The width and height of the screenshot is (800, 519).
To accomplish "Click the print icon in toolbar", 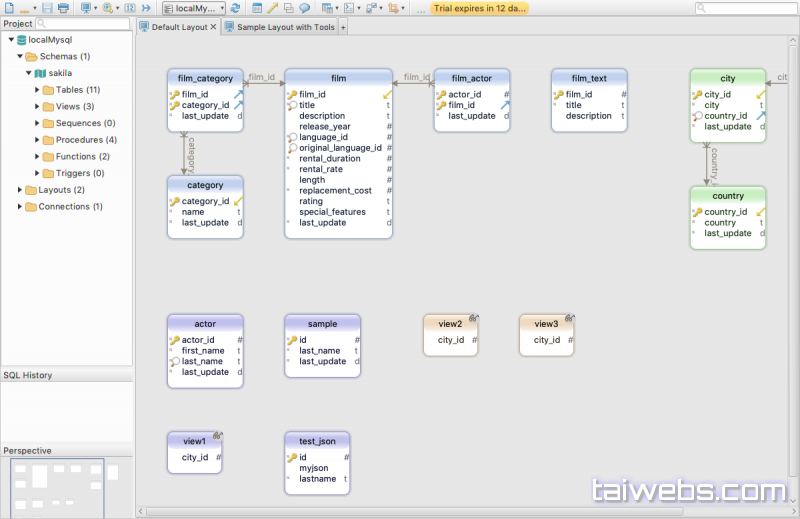I will click(63, 8).
